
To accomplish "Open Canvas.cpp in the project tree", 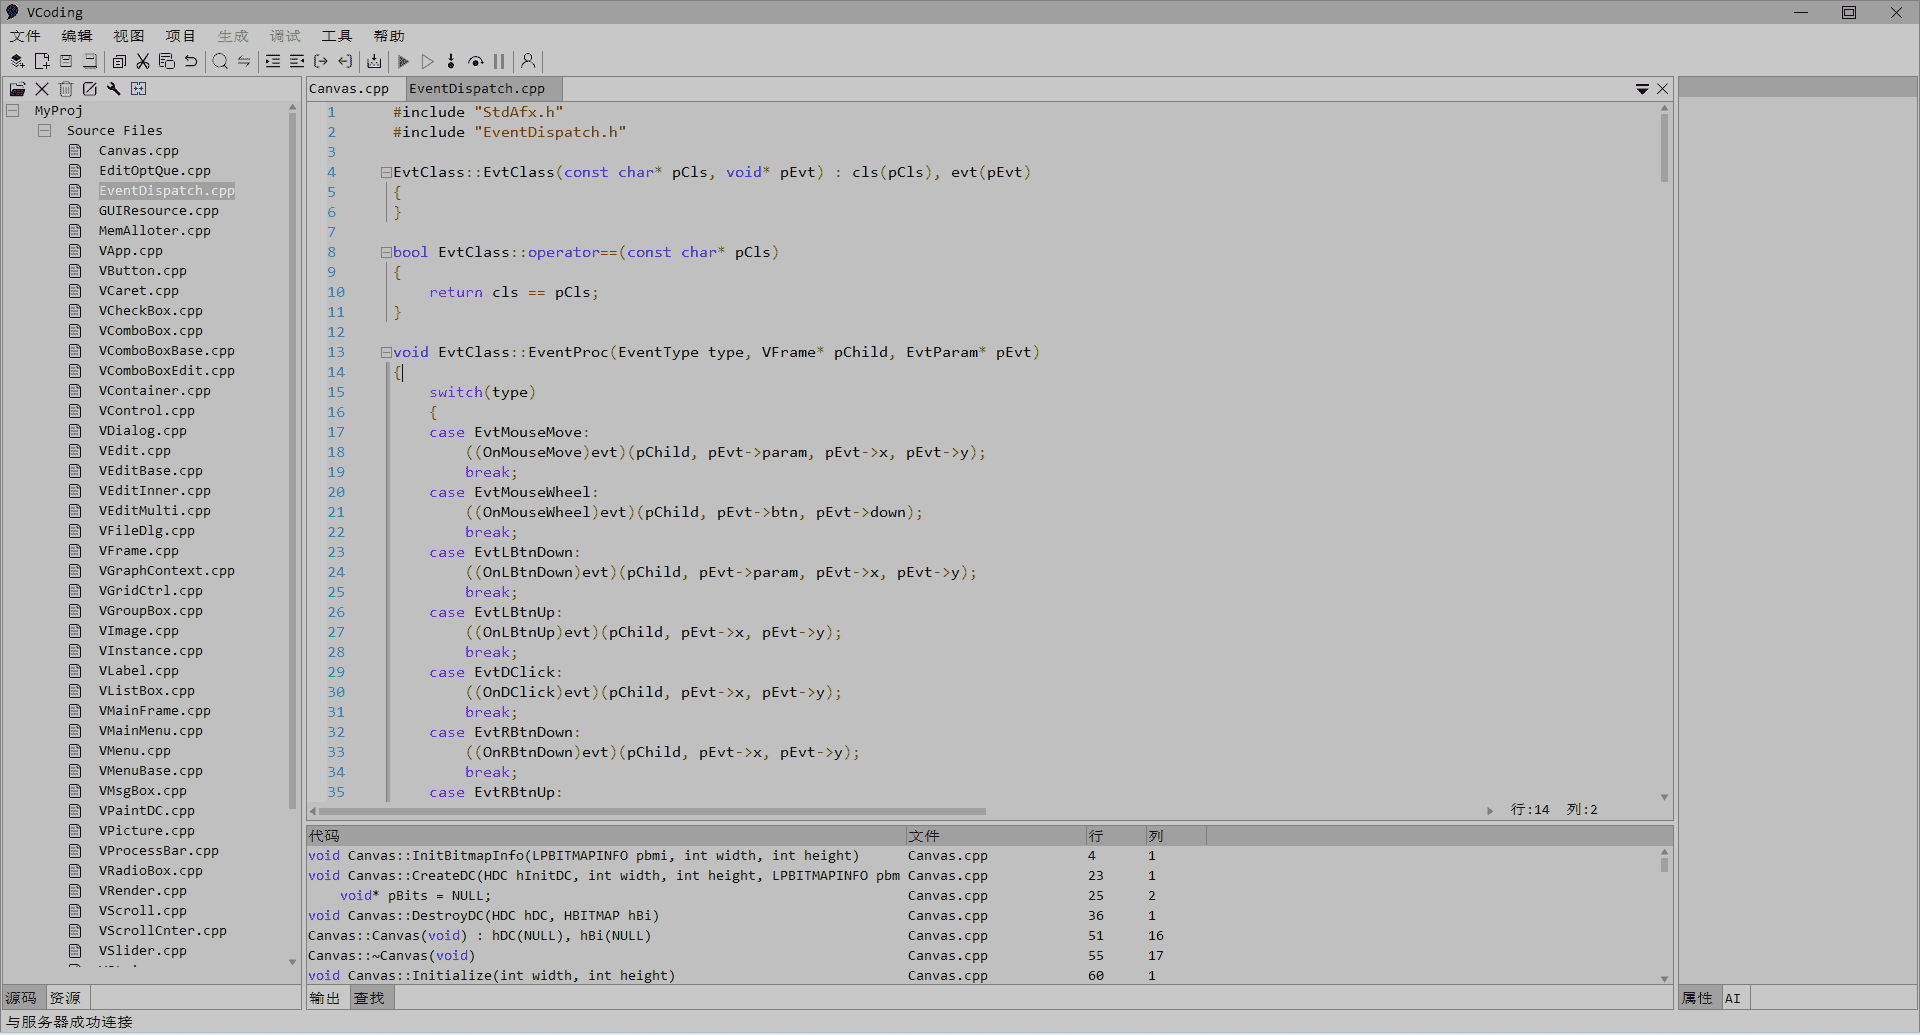I will [x=139, y=151].
